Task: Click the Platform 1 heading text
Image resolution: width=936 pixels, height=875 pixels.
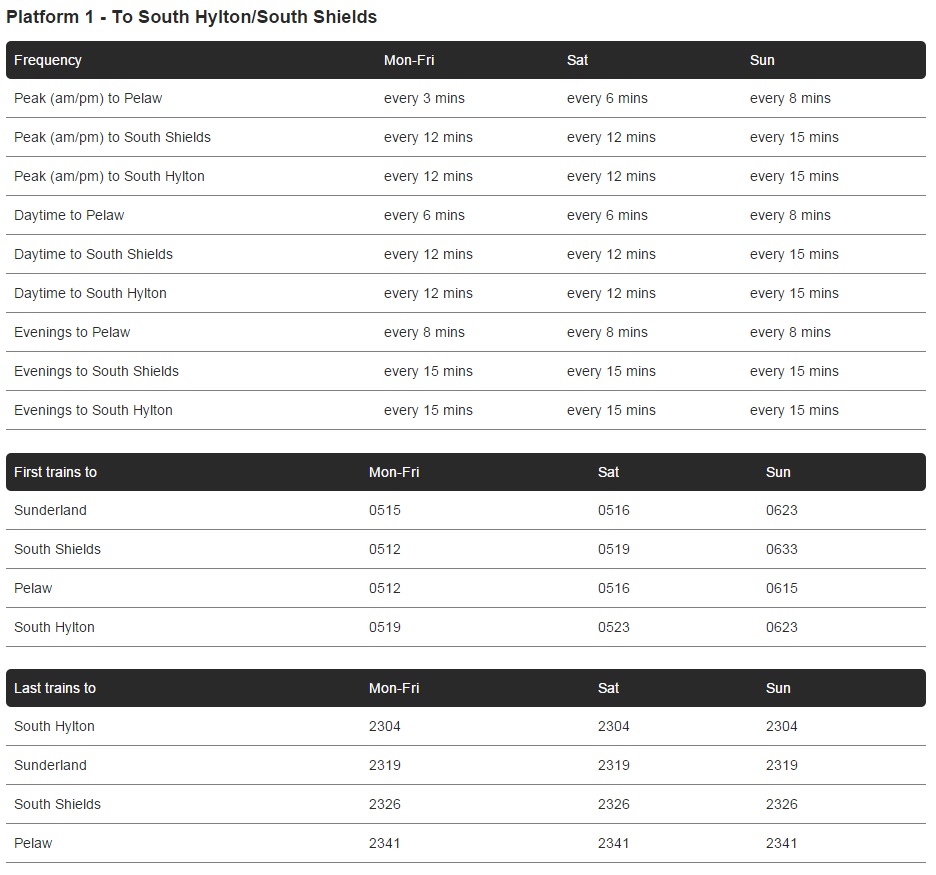Action: pyautogui.click(x=191, y=17)
